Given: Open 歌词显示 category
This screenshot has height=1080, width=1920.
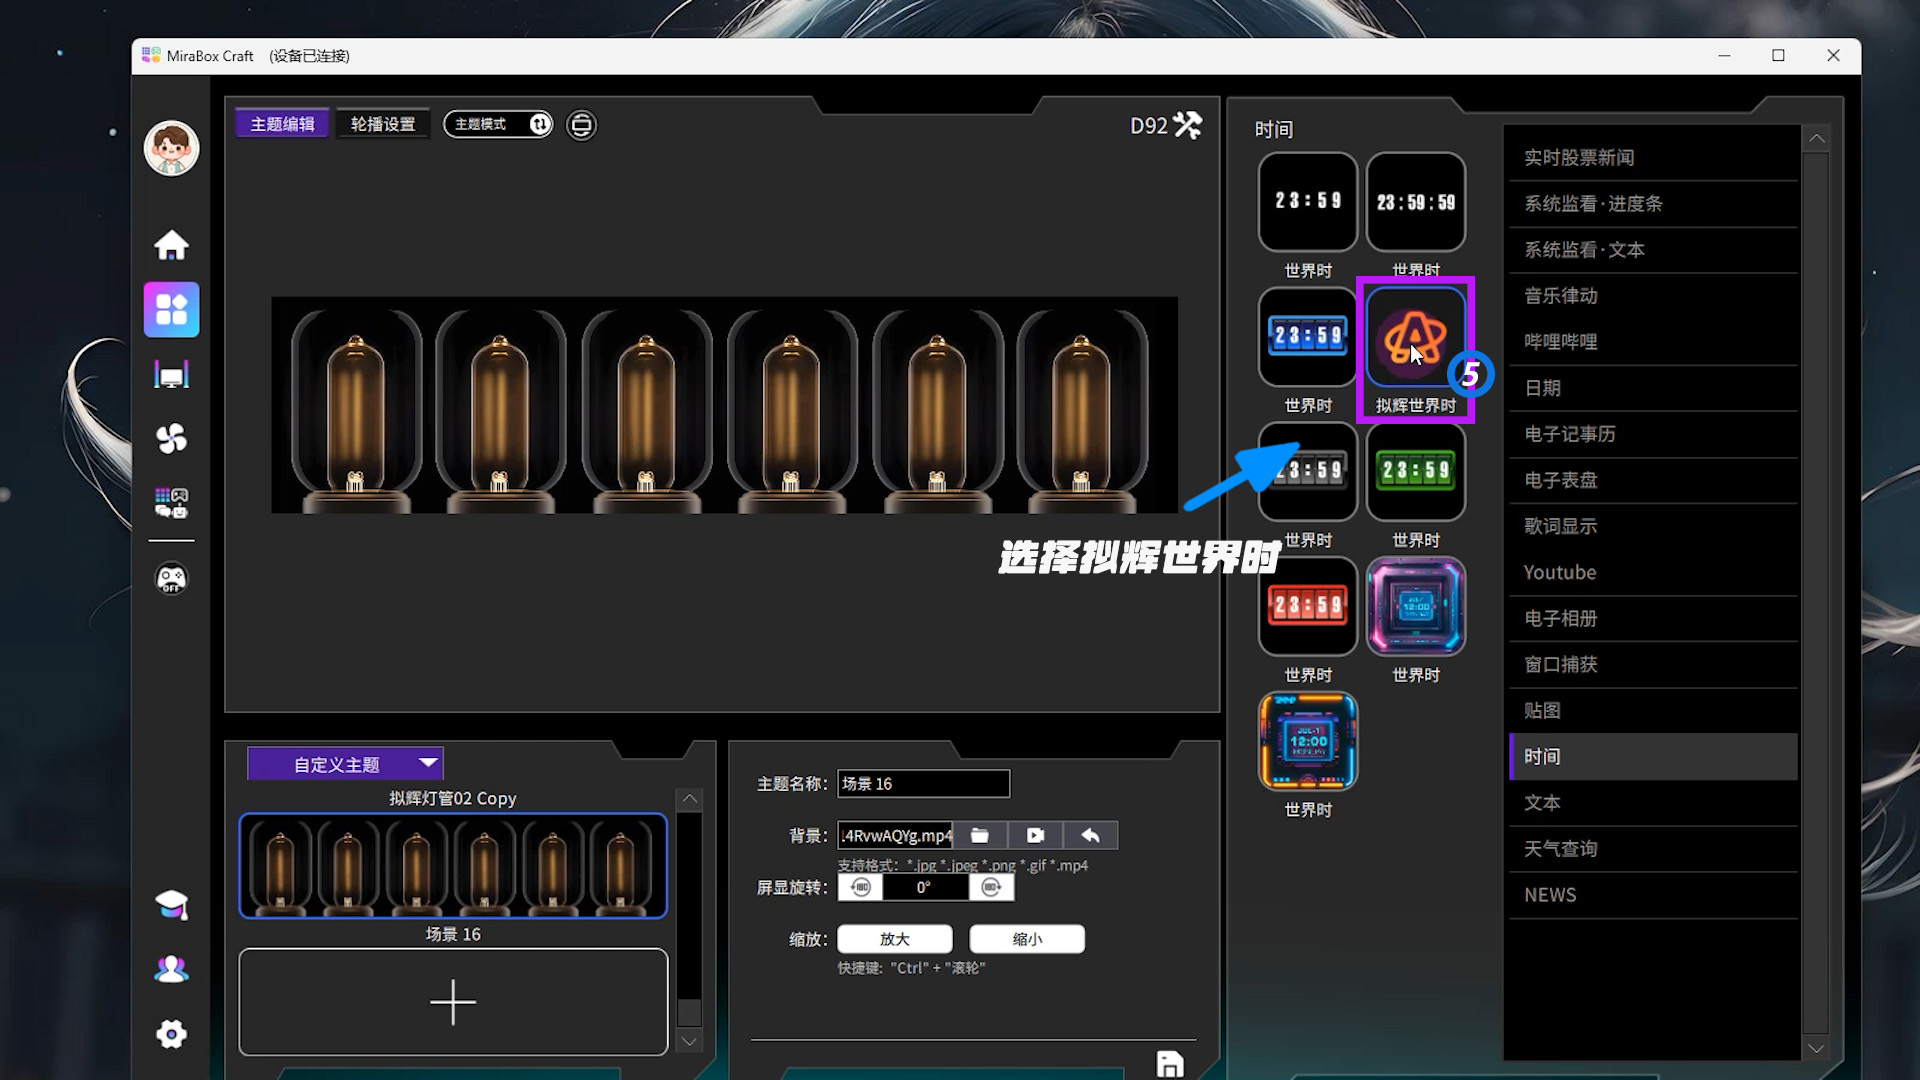Looking at the screenshot, I should pyautogui.click(x=1653, y=526).
